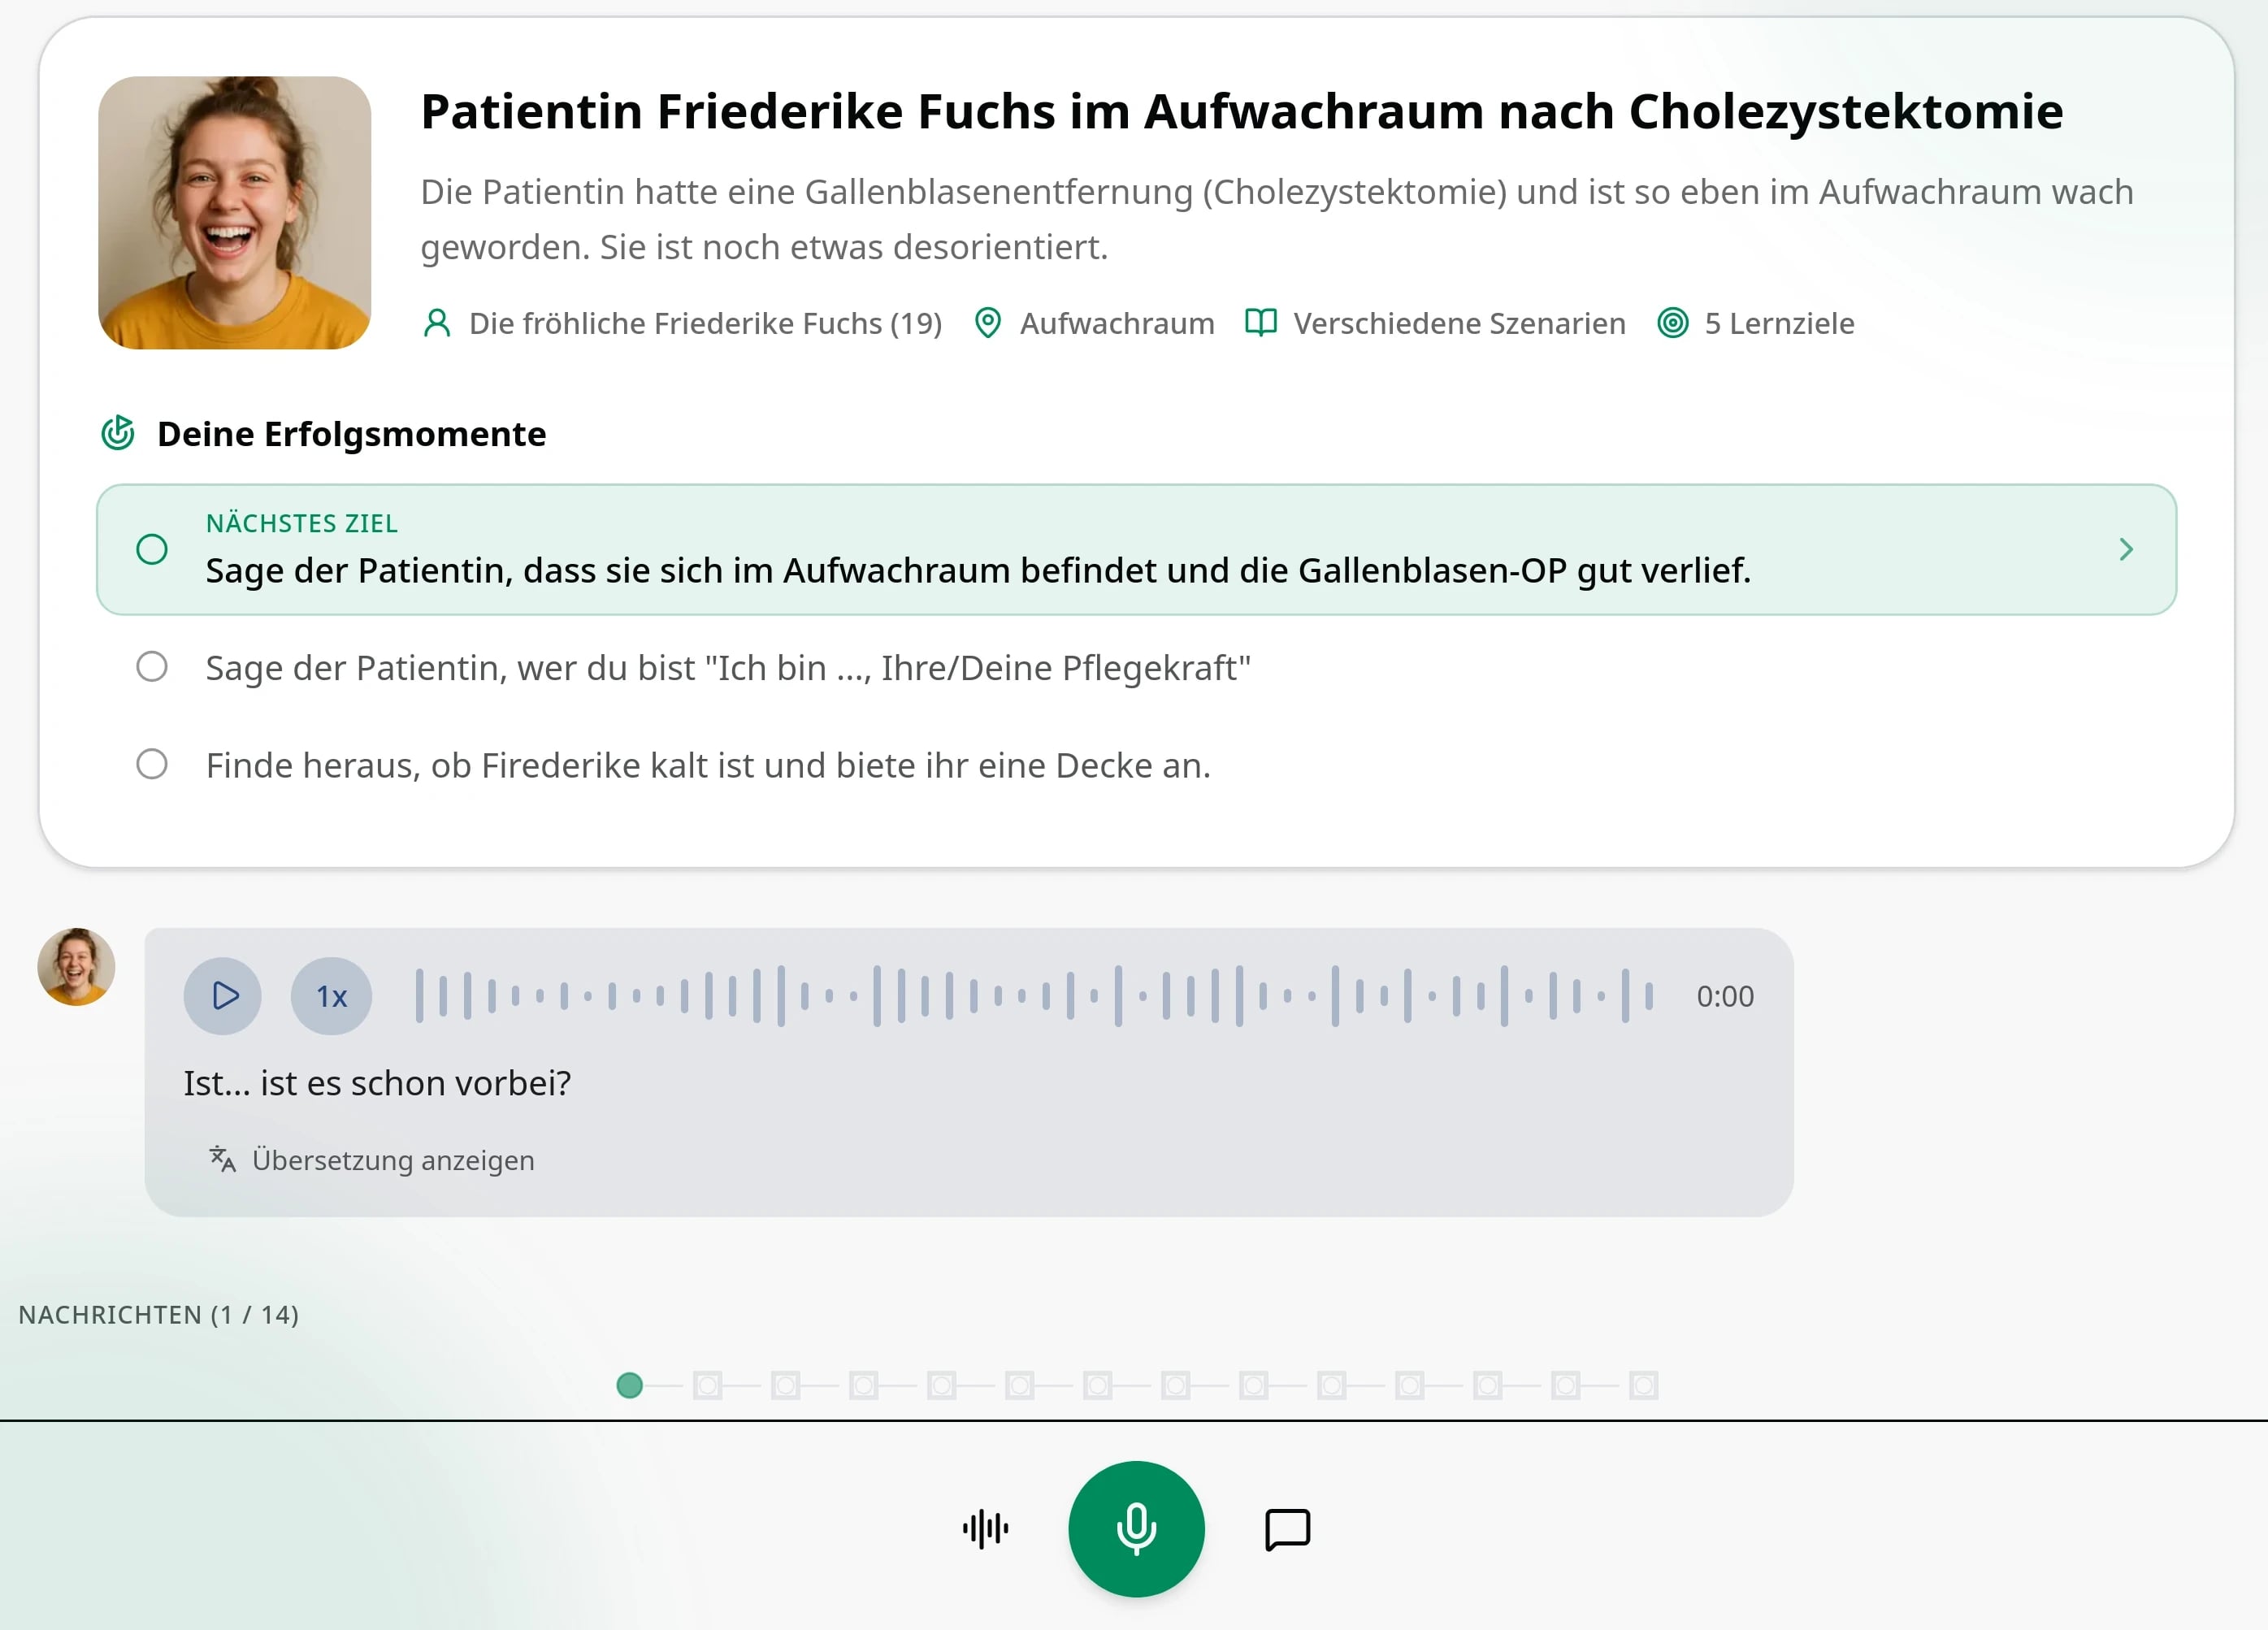Select the 'Decke anbieten' goal circle
The height and width of the screenshot is (1630, 2268).
click(152, 764)
